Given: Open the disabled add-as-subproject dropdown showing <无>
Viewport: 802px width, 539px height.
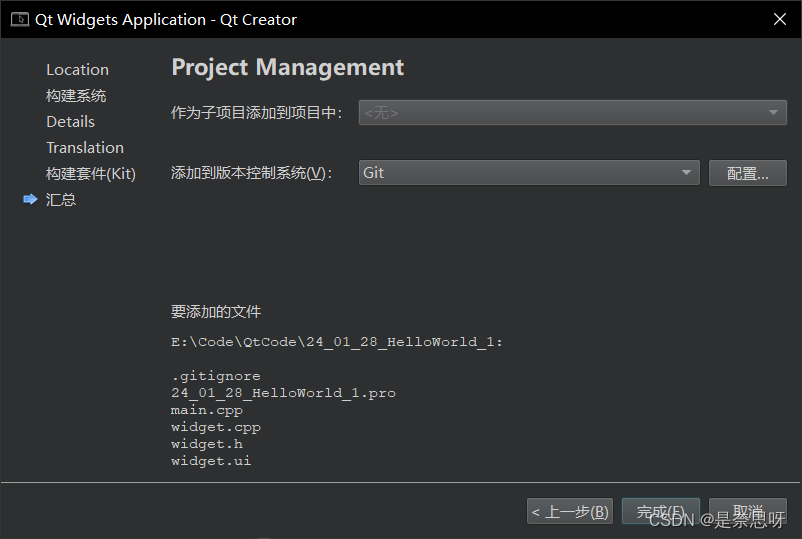Looking at the screenshot, I should (x=572, y=113).
